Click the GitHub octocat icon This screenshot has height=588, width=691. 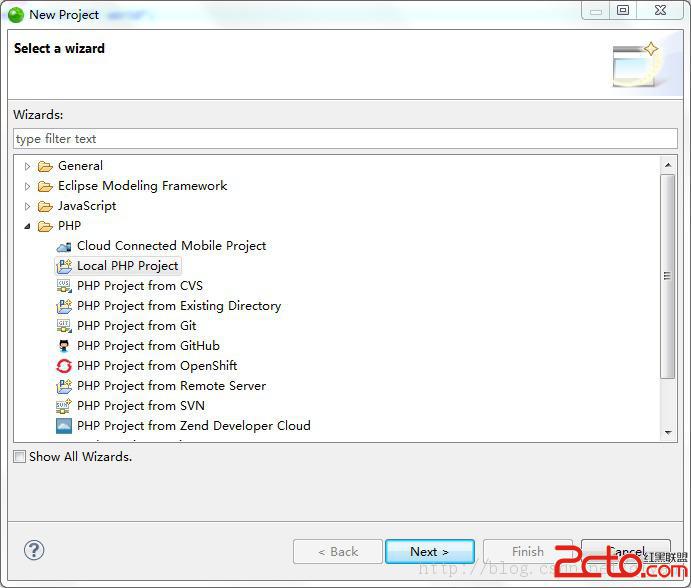[64, 346]
